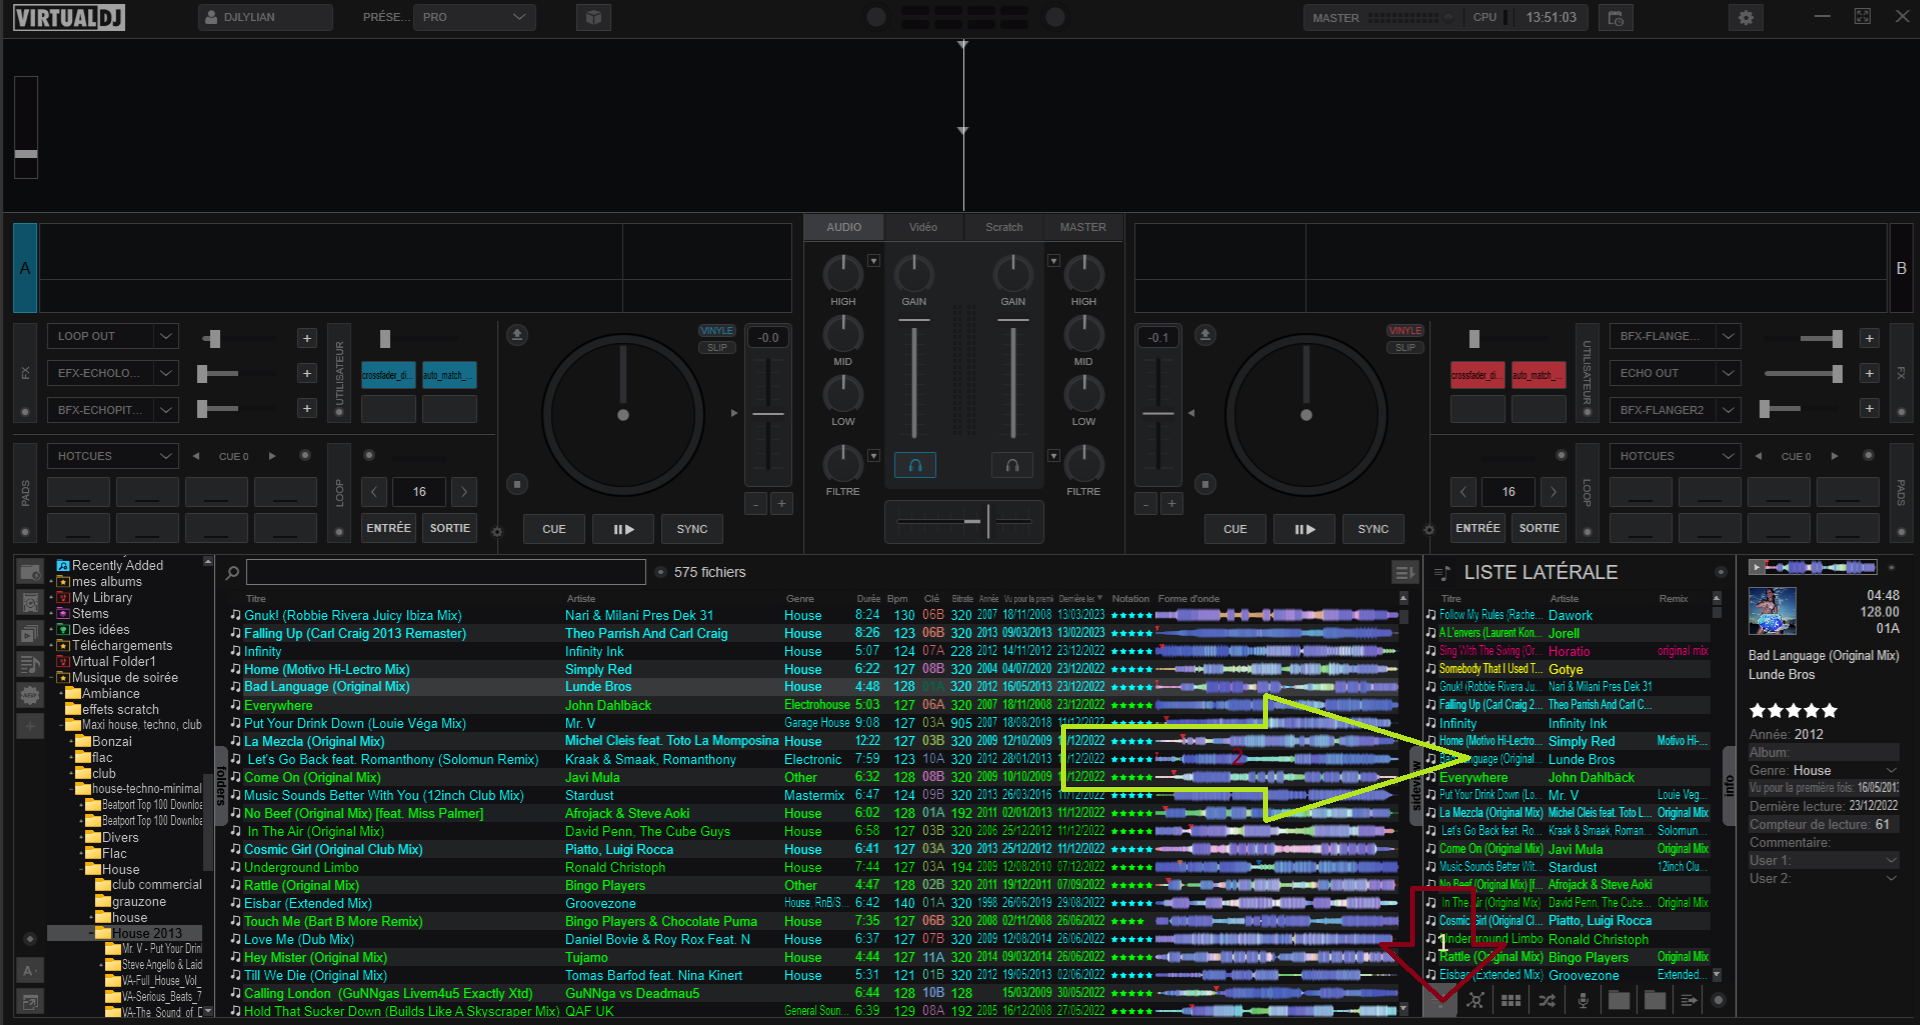Viewport: 1920px width, 1025px height.
Task: Toggle SLIP mode on deck B
Action: coord(1405,348)
